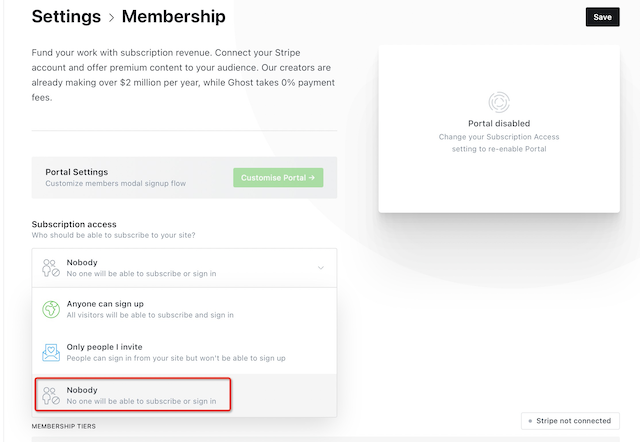Select the "Nobody" option label in list
This screenshot has height=442, width=640.
pos(83,389)
